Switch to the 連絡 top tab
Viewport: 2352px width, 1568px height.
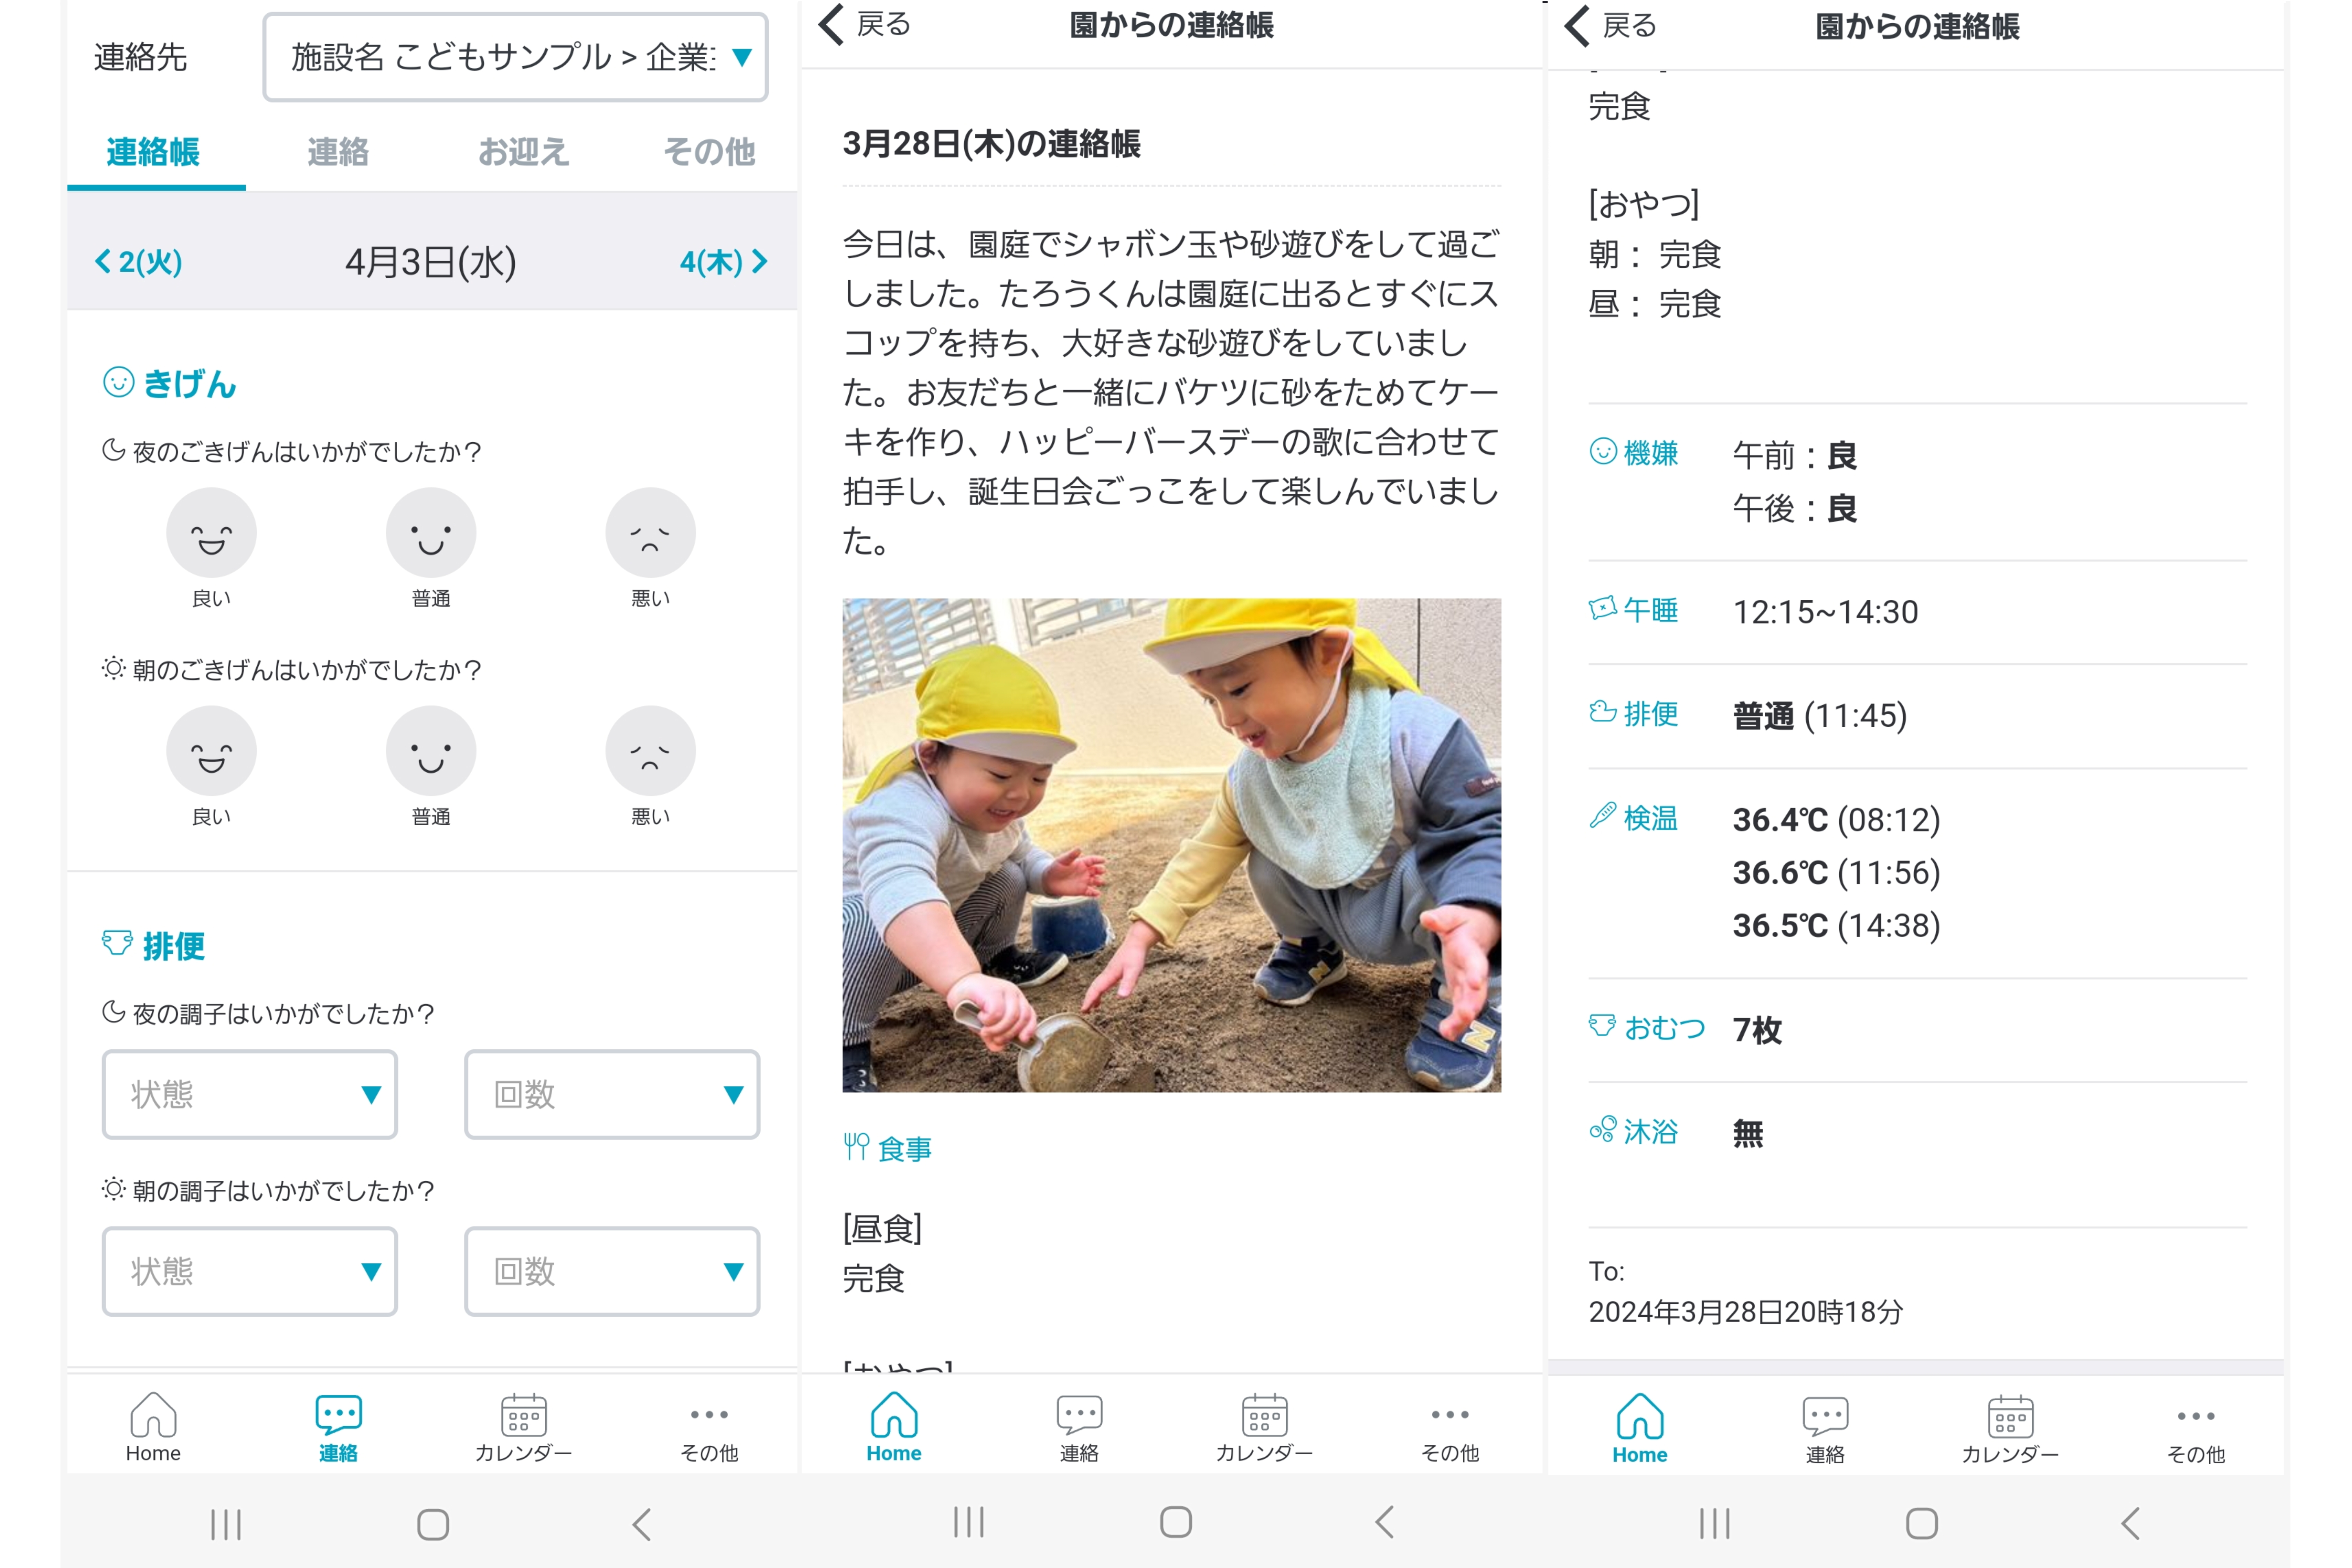coord(338,152)
